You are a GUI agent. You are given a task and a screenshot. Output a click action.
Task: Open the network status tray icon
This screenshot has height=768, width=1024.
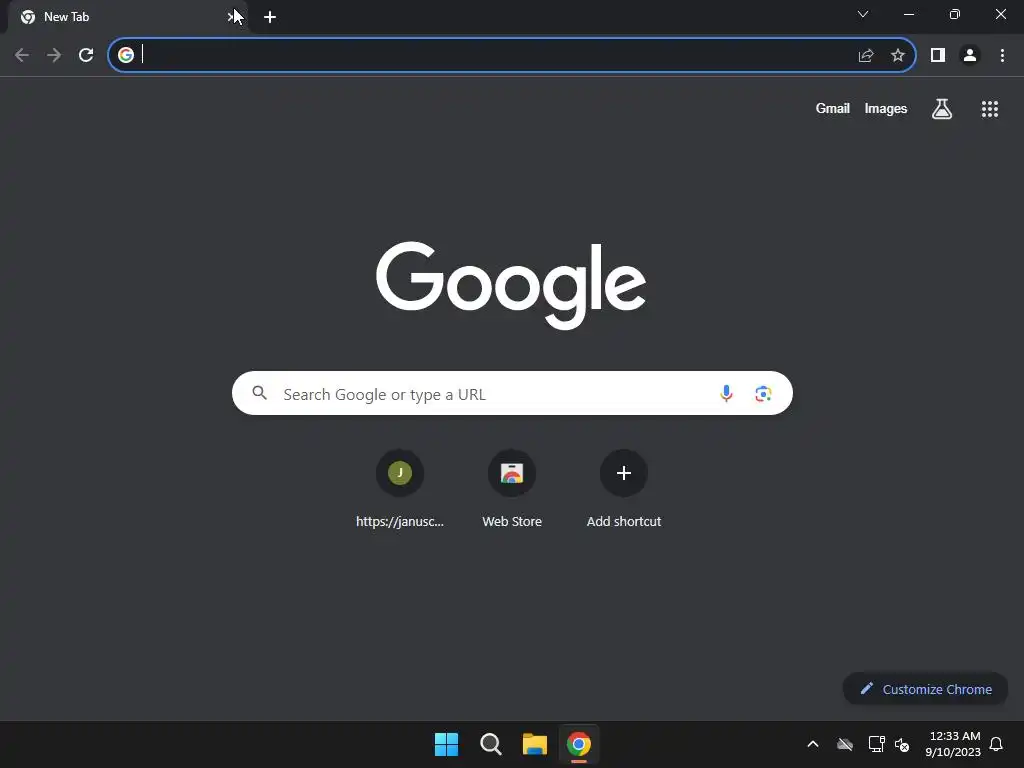[876, 744]
